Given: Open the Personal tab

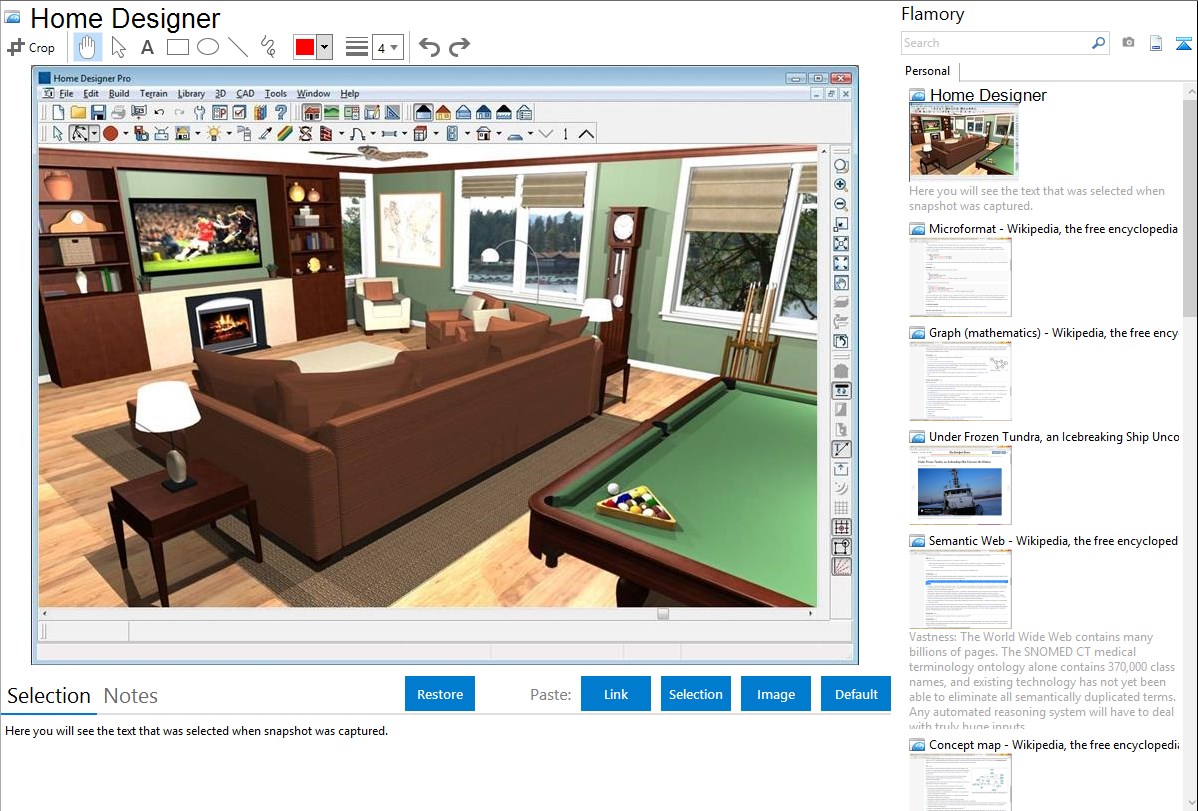Looking at the screenshot, I should click(x=927, y=71).
